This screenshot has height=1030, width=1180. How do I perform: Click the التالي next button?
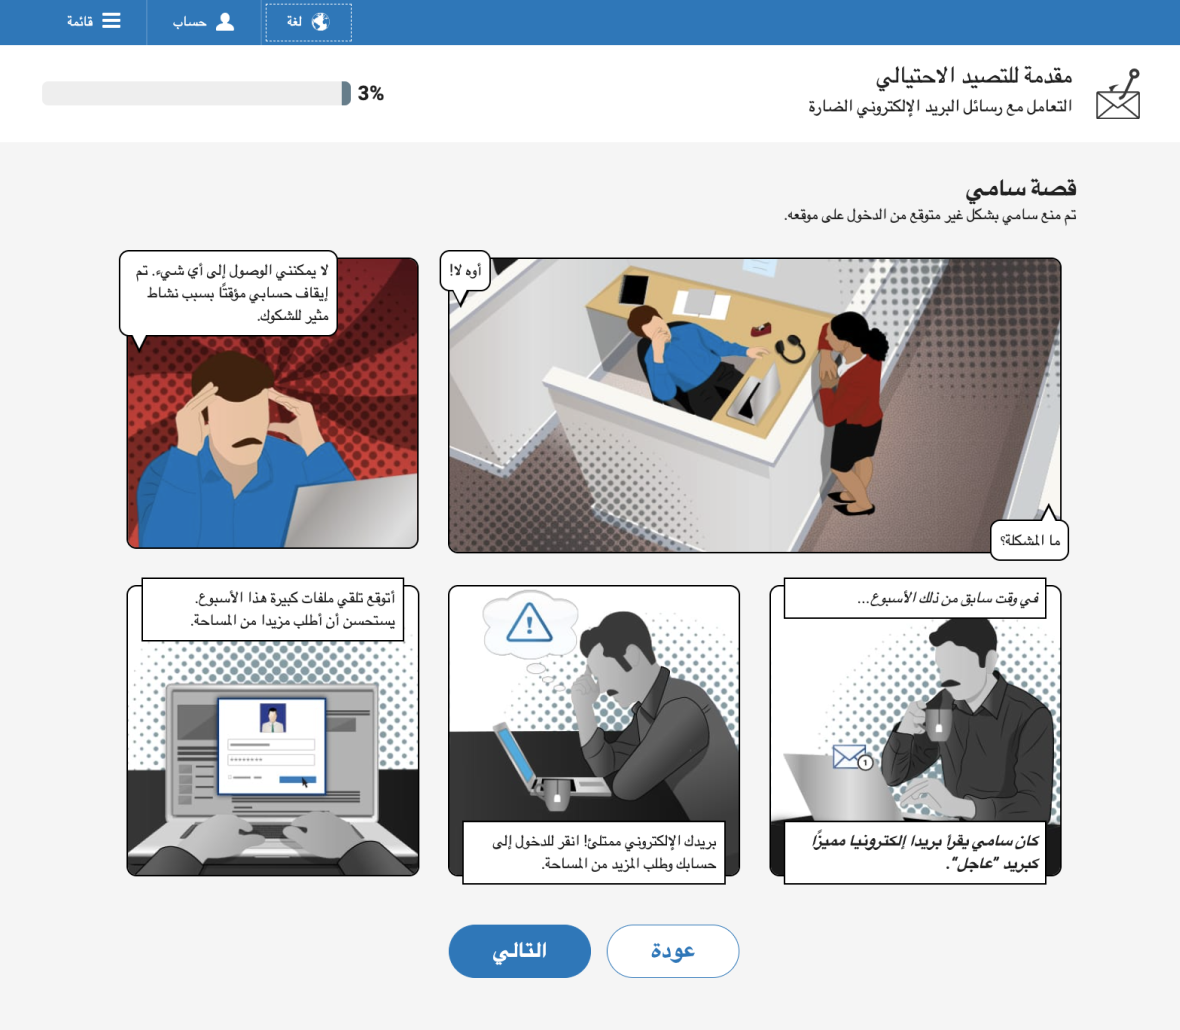[519, 951]
